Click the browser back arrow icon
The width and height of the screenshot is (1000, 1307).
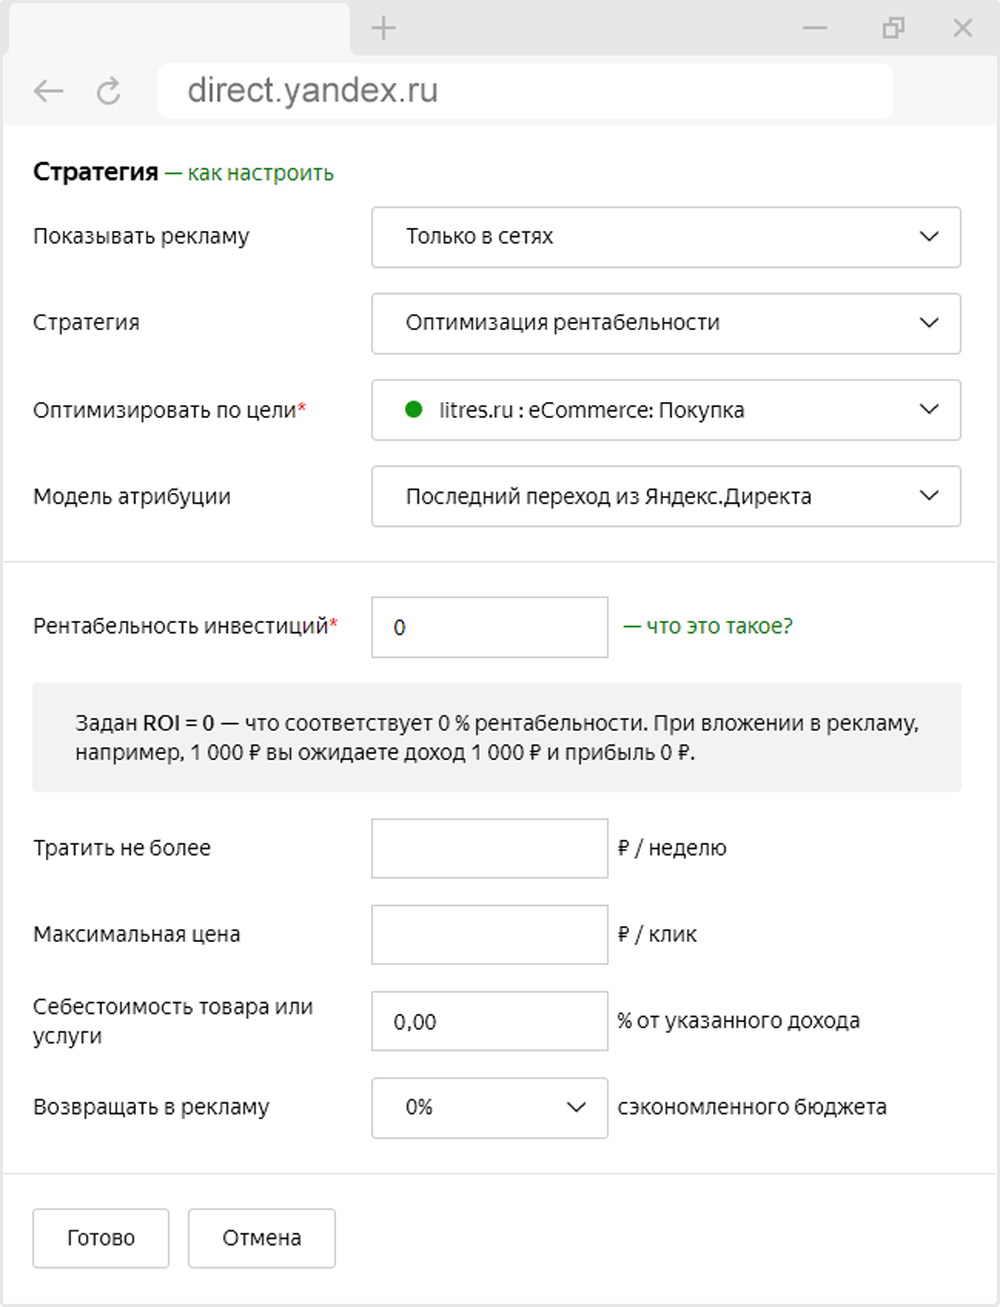coord(48,92)
